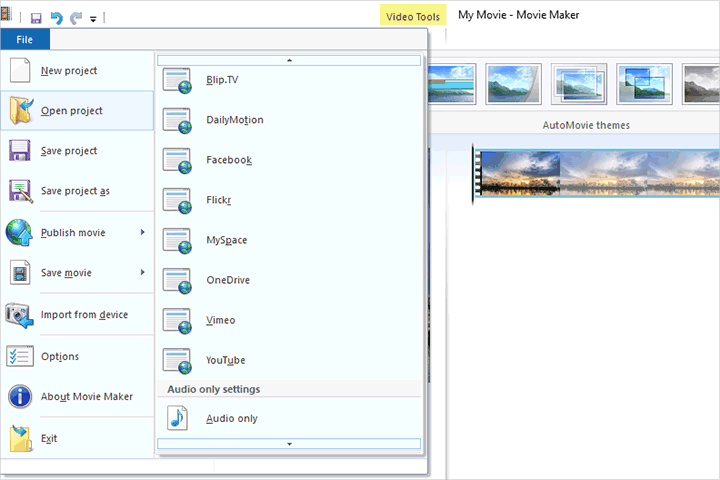
Task: Click the Publish movie globe icon
Action: point(19,232)
